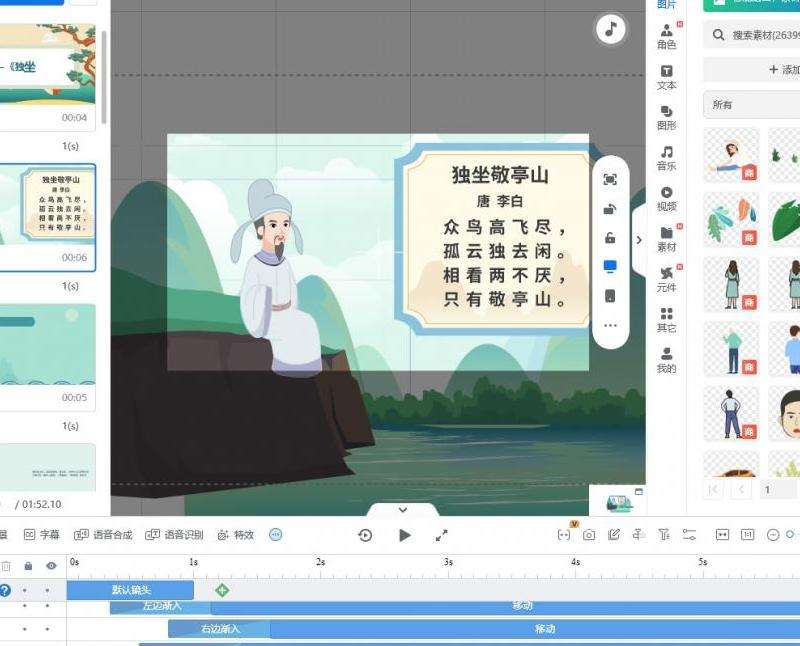Click the green add-camera diamond marker
The image size is (800, 646).
(x=222, y=590)
